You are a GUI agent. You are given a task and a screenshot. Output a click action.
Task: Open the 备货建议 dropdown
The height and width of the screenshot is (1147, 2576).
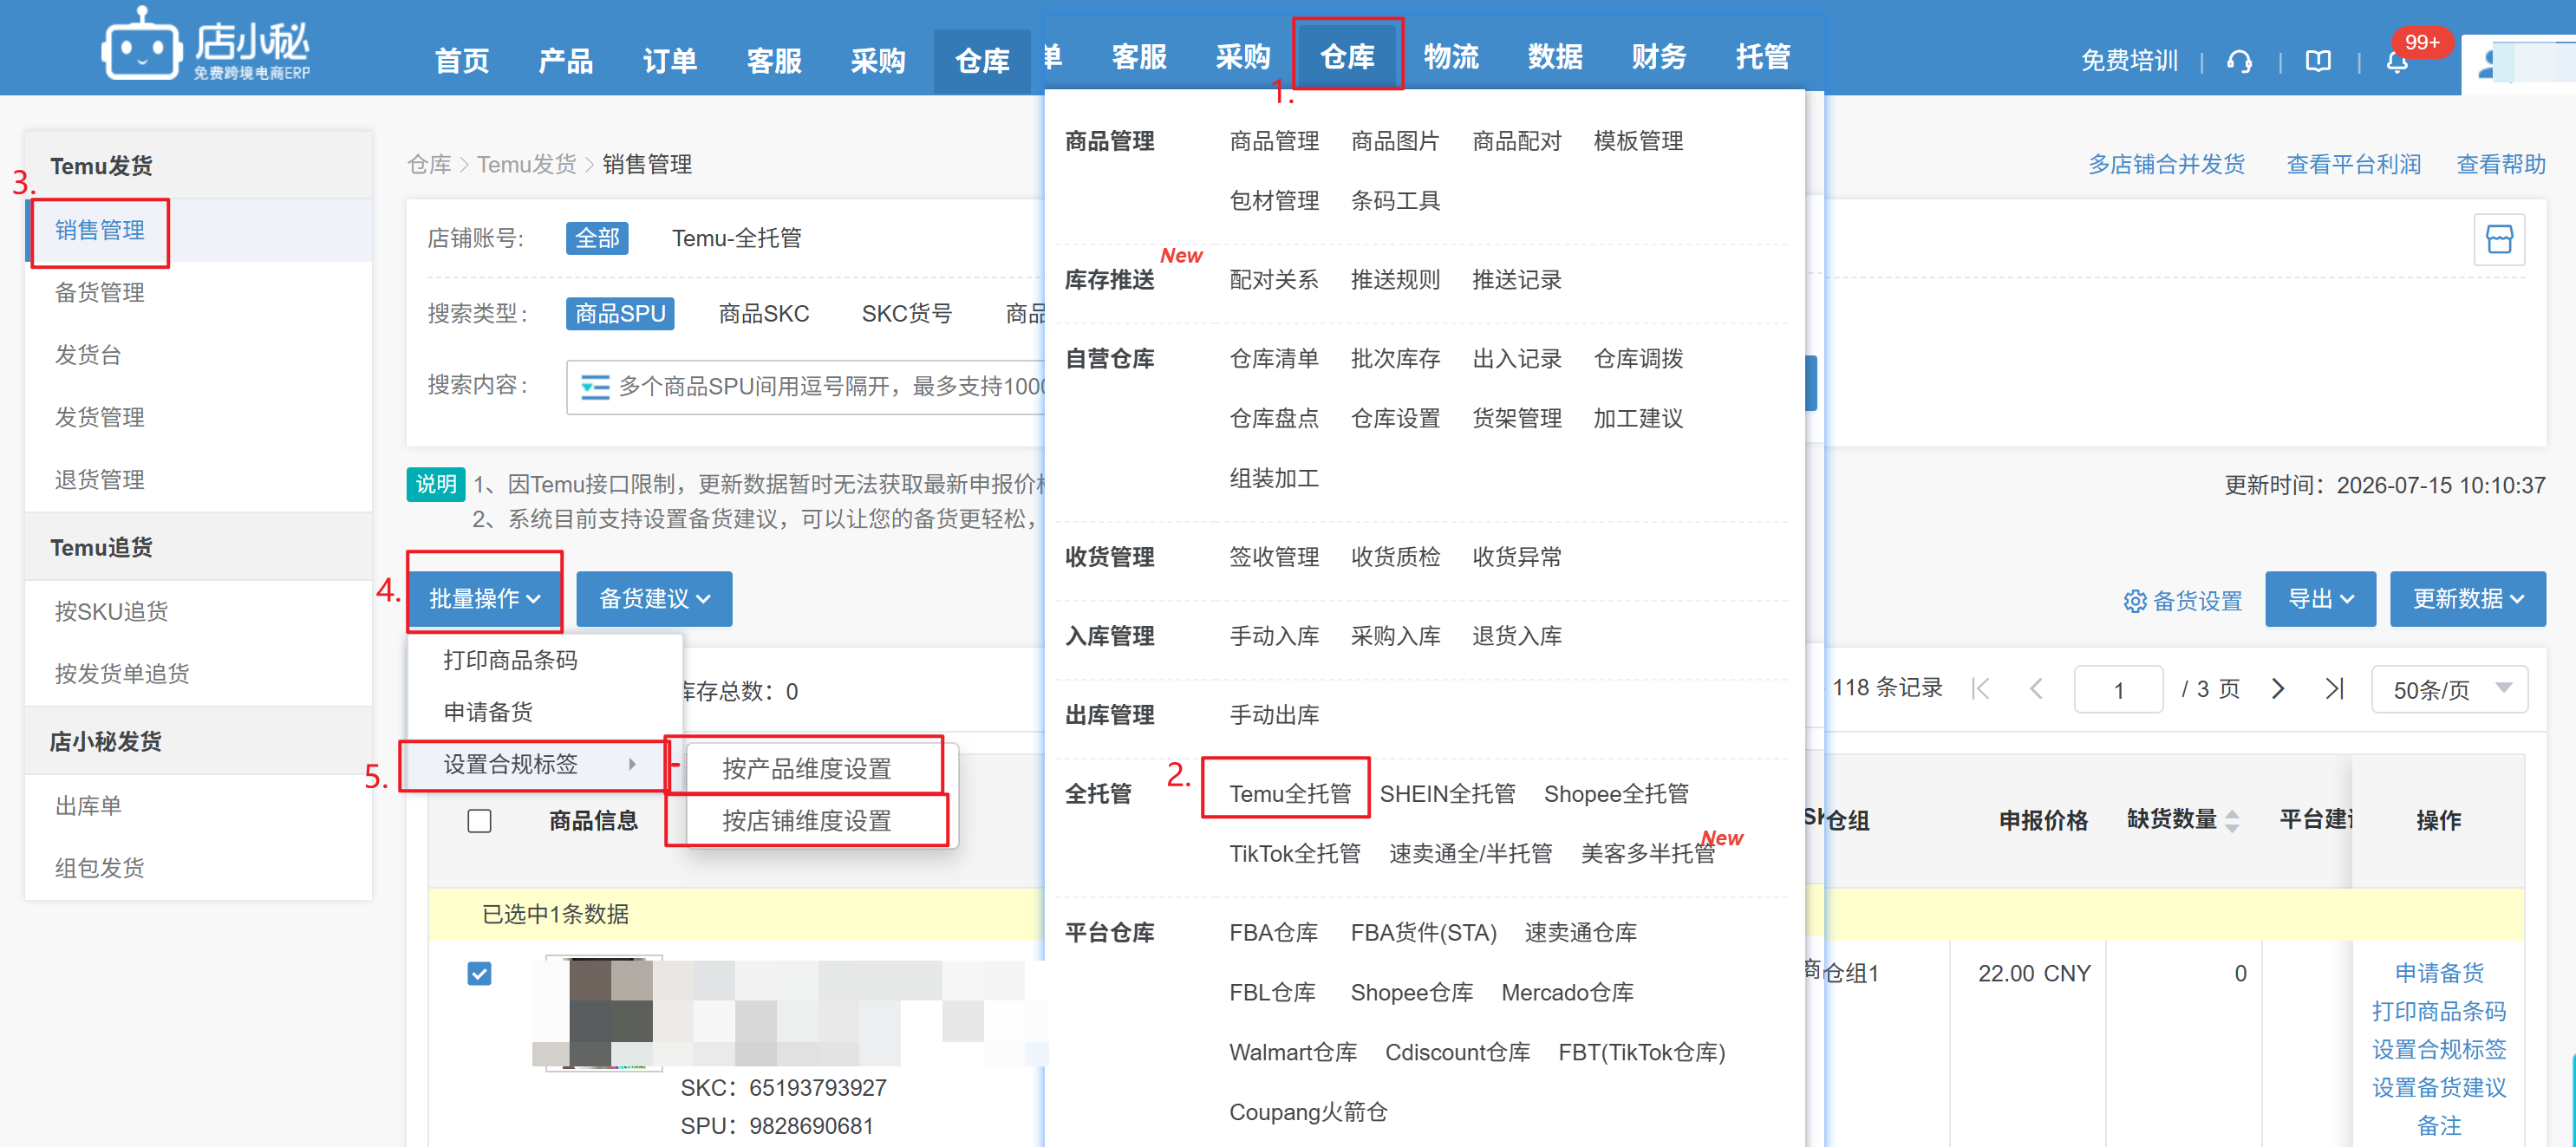point(654,598)
